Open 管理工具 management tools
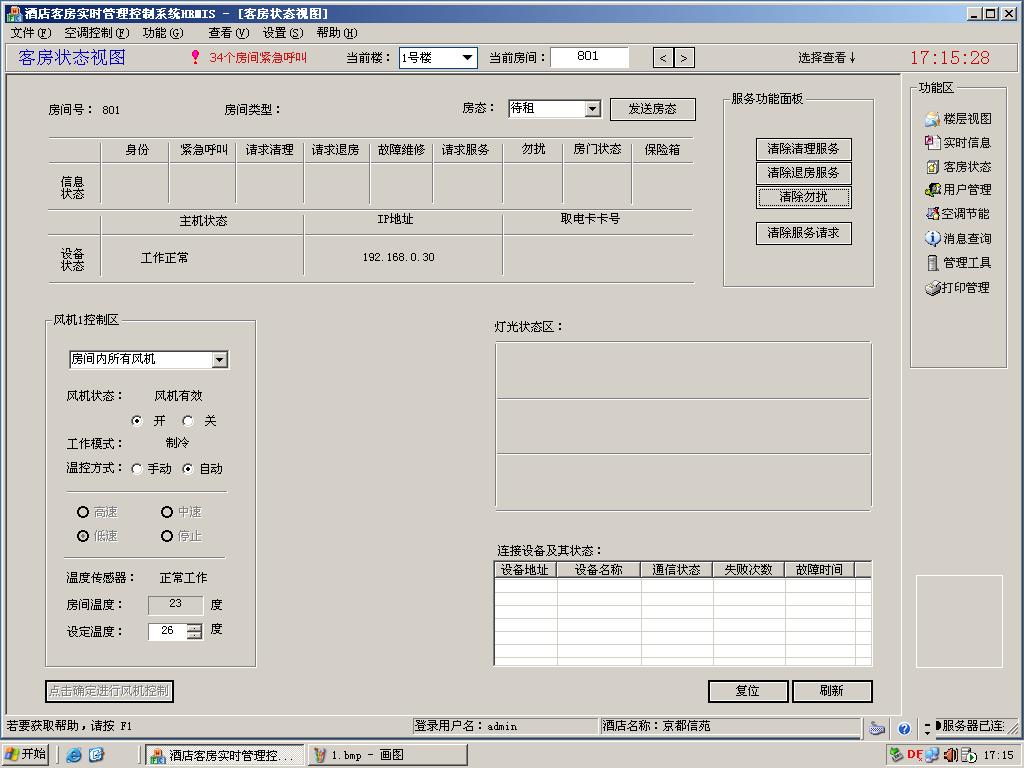The width and height of the screenshot is (1024, 768). coord(956,262)
